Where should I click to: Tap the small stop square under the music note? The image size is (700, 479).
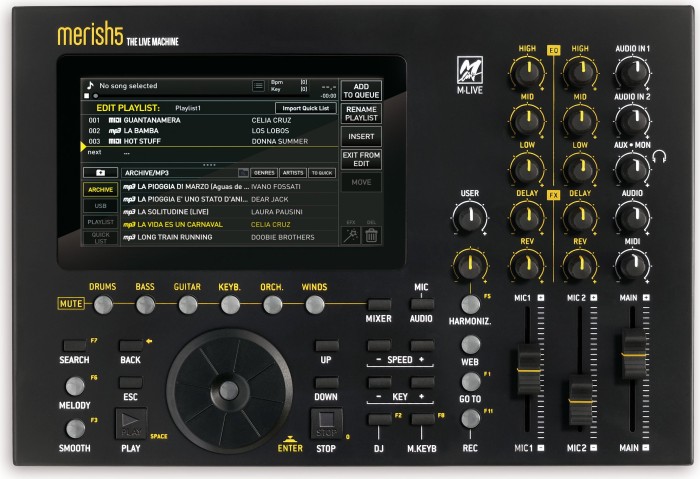click(x=87, y=96)
